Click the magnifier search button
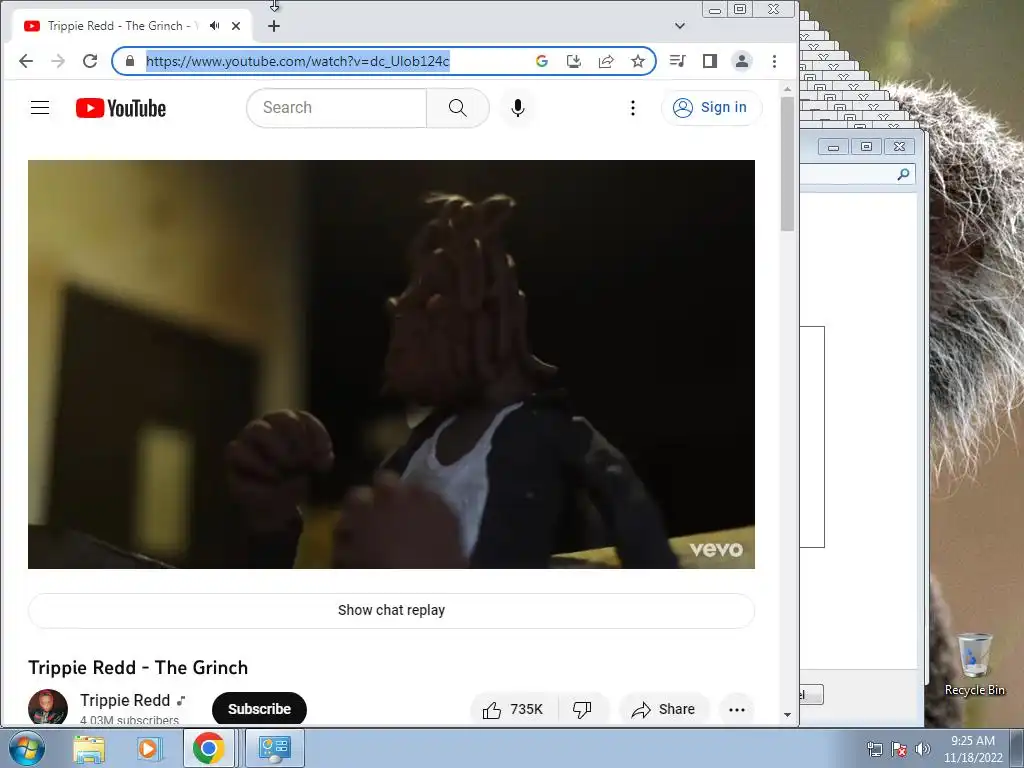This screenshot has width=1024, height=768. pos(458,108)
